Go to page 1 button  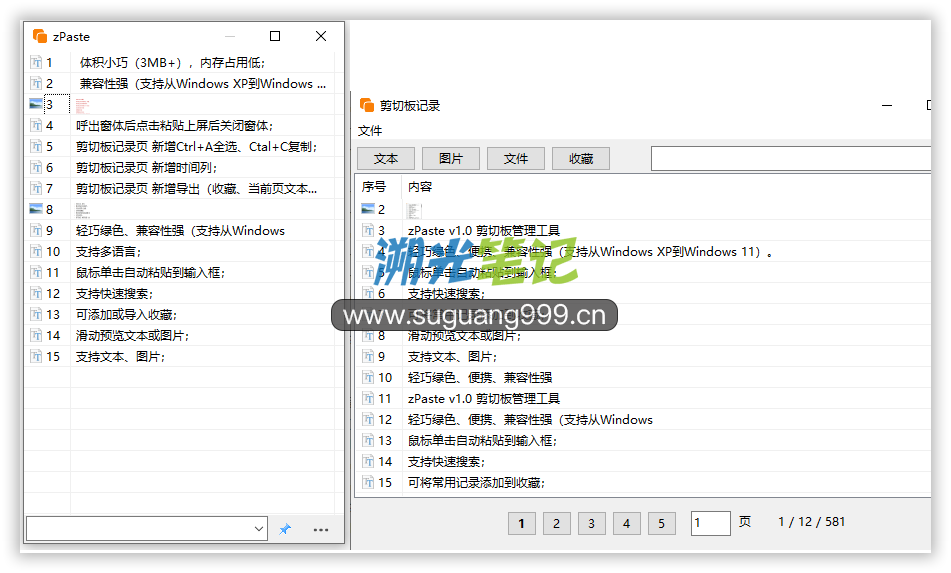[x=522, y=523]
